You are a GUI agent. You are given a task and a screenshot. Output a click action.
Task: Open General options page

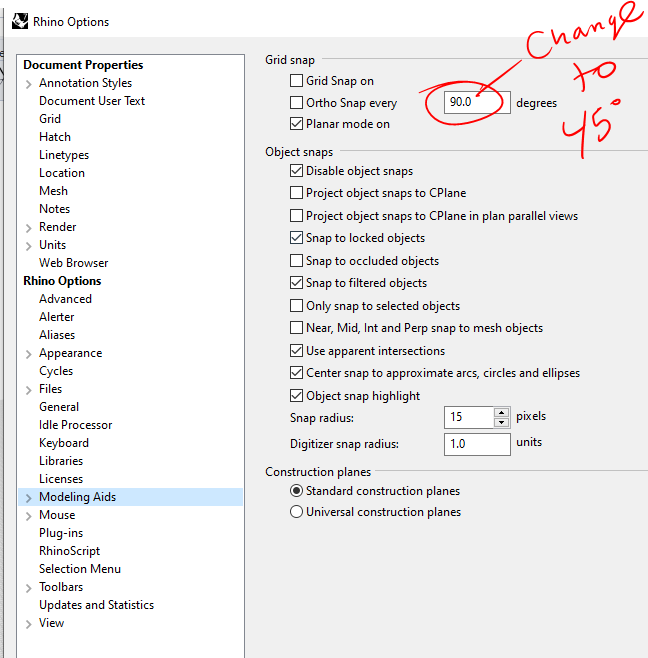[59, 407]
